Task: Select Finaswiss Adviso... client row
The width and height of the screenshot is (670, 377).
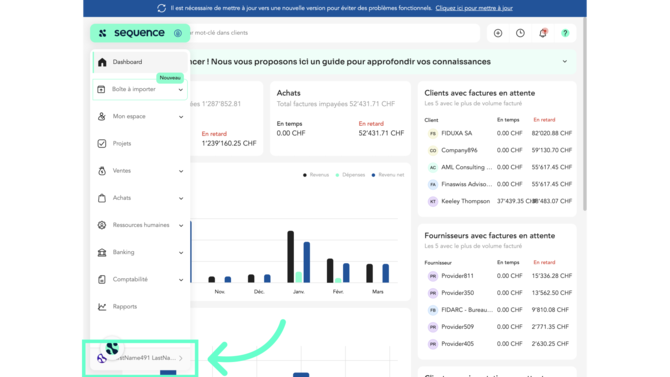Action: [x=498, y=184]
